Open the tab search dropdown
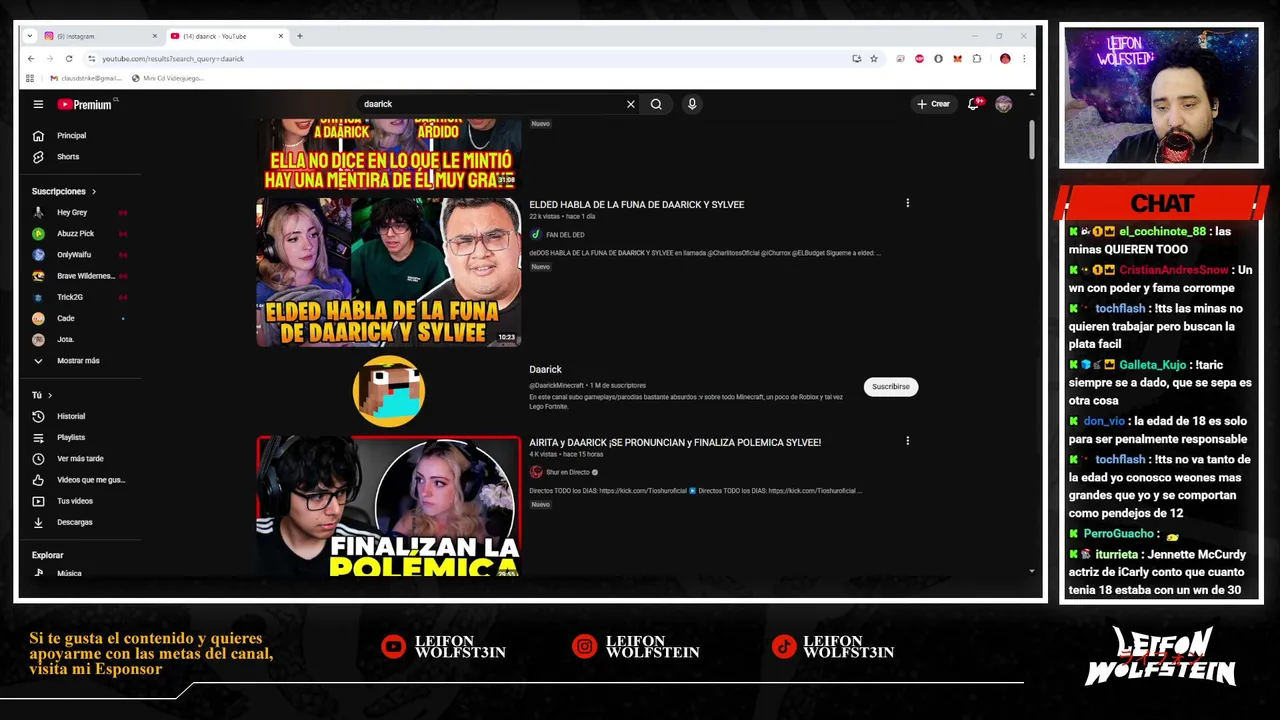The width and height of the screenshot is (1280, 720). pyautogui.click(x=30, y=36)
